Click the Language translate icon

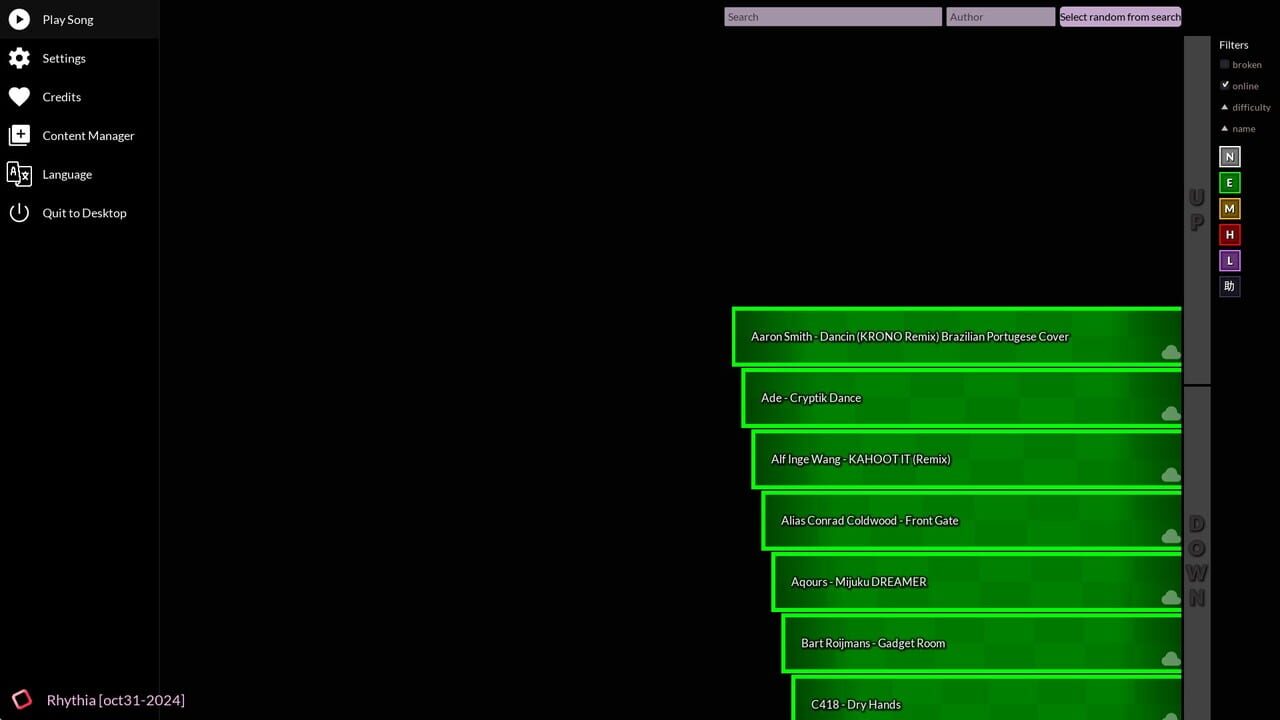[19, 174]
